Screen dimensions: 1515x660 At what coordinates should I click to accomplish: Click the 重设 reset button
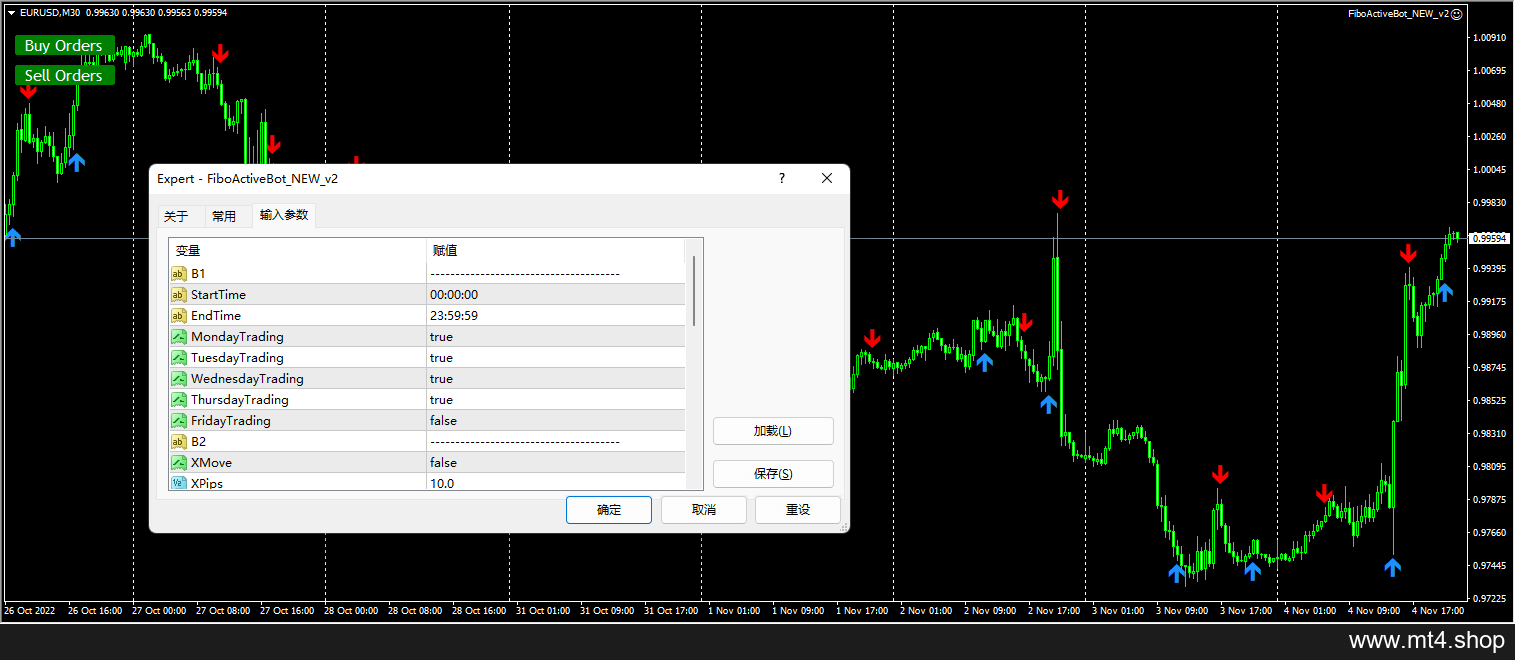click(798, 510)
